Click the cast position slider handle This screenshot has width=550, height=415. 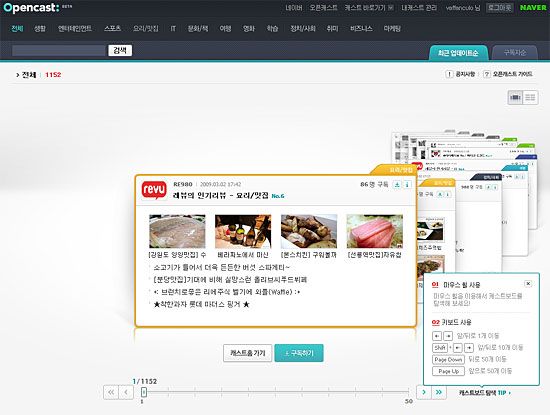[144, 392]
